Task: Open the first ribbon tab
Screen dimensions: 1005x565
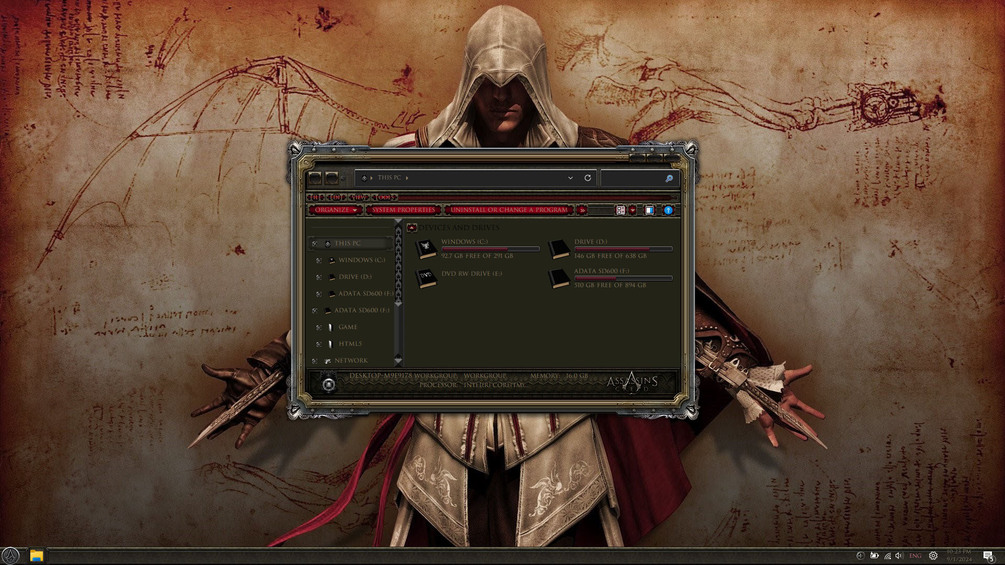Action: [315, 197]
